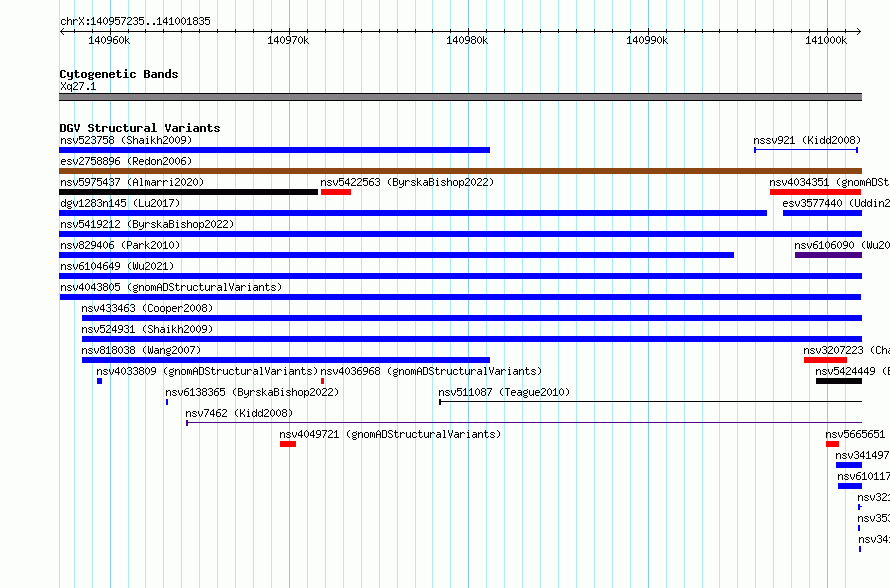
Task: Click the 141000k ruler tick label
Action: tap(826, 40)
